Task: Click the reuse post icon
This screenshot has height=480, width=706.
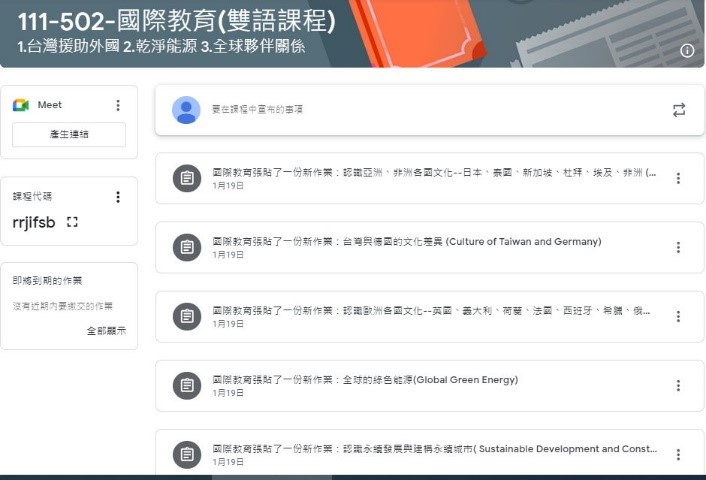Action: pos(679,110)
